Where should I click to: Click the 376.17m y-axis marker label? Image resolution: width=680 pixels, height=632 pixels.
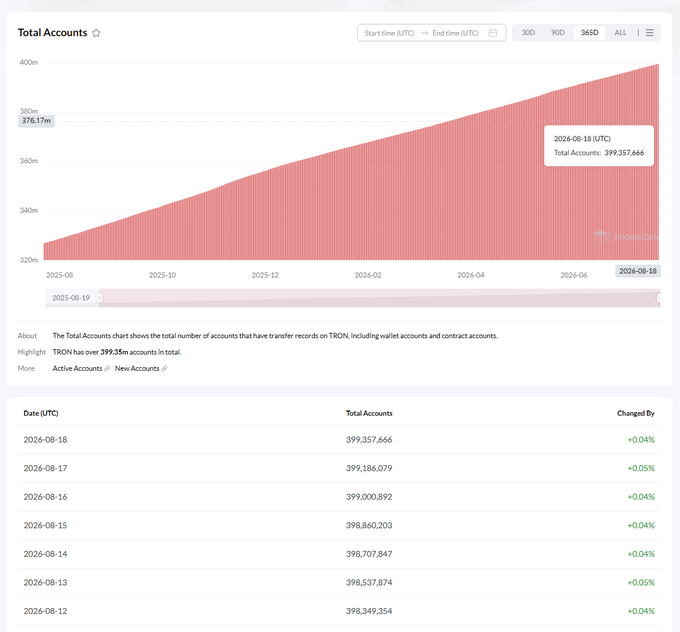pyautogui.click(x=36, y=121)
